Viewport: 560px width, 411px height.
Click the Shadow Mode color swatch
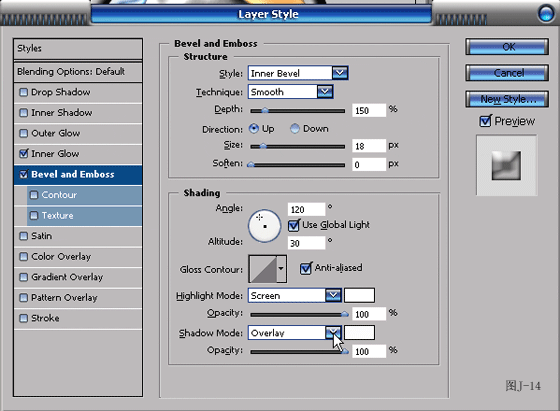[359, 333]
